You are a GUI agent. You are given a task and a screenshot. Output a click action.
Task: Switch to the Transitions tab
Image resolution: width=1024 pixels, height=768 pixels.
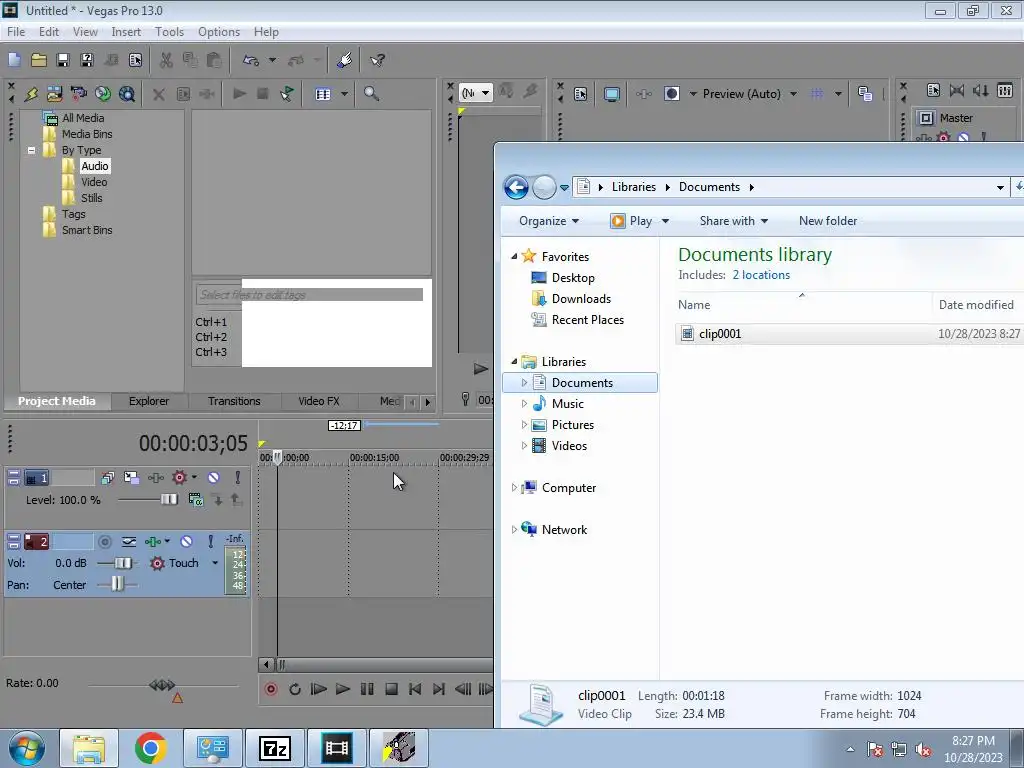(234, 401)
